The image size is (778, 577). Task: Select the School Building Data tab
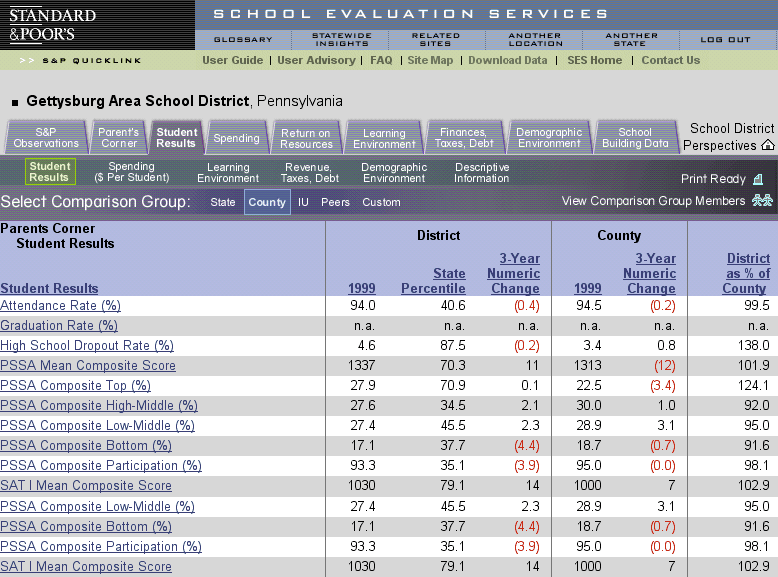click(x=635, y=138)
